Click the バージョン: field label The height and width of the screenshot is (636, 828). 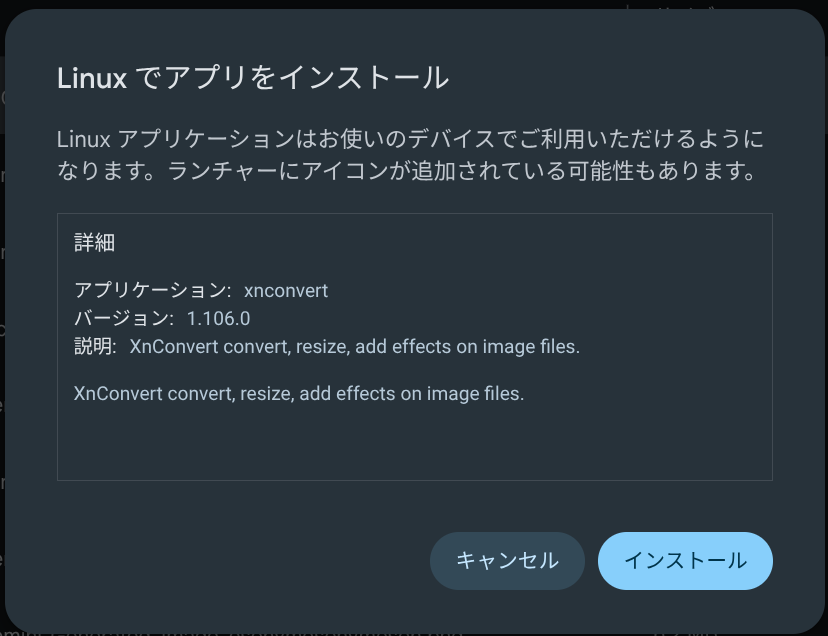tap(124, 319)
